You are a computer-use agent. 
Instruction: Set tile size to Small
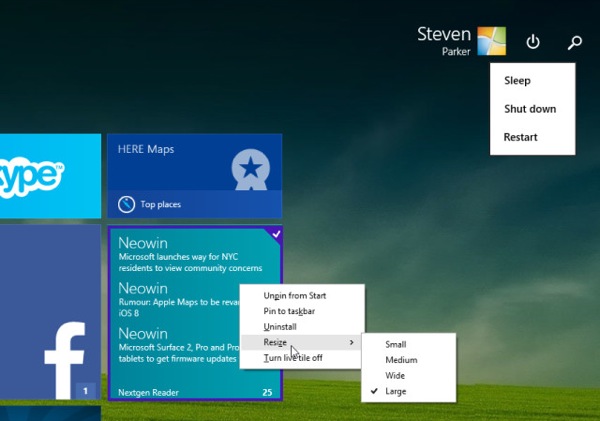(x=409, y=344)
